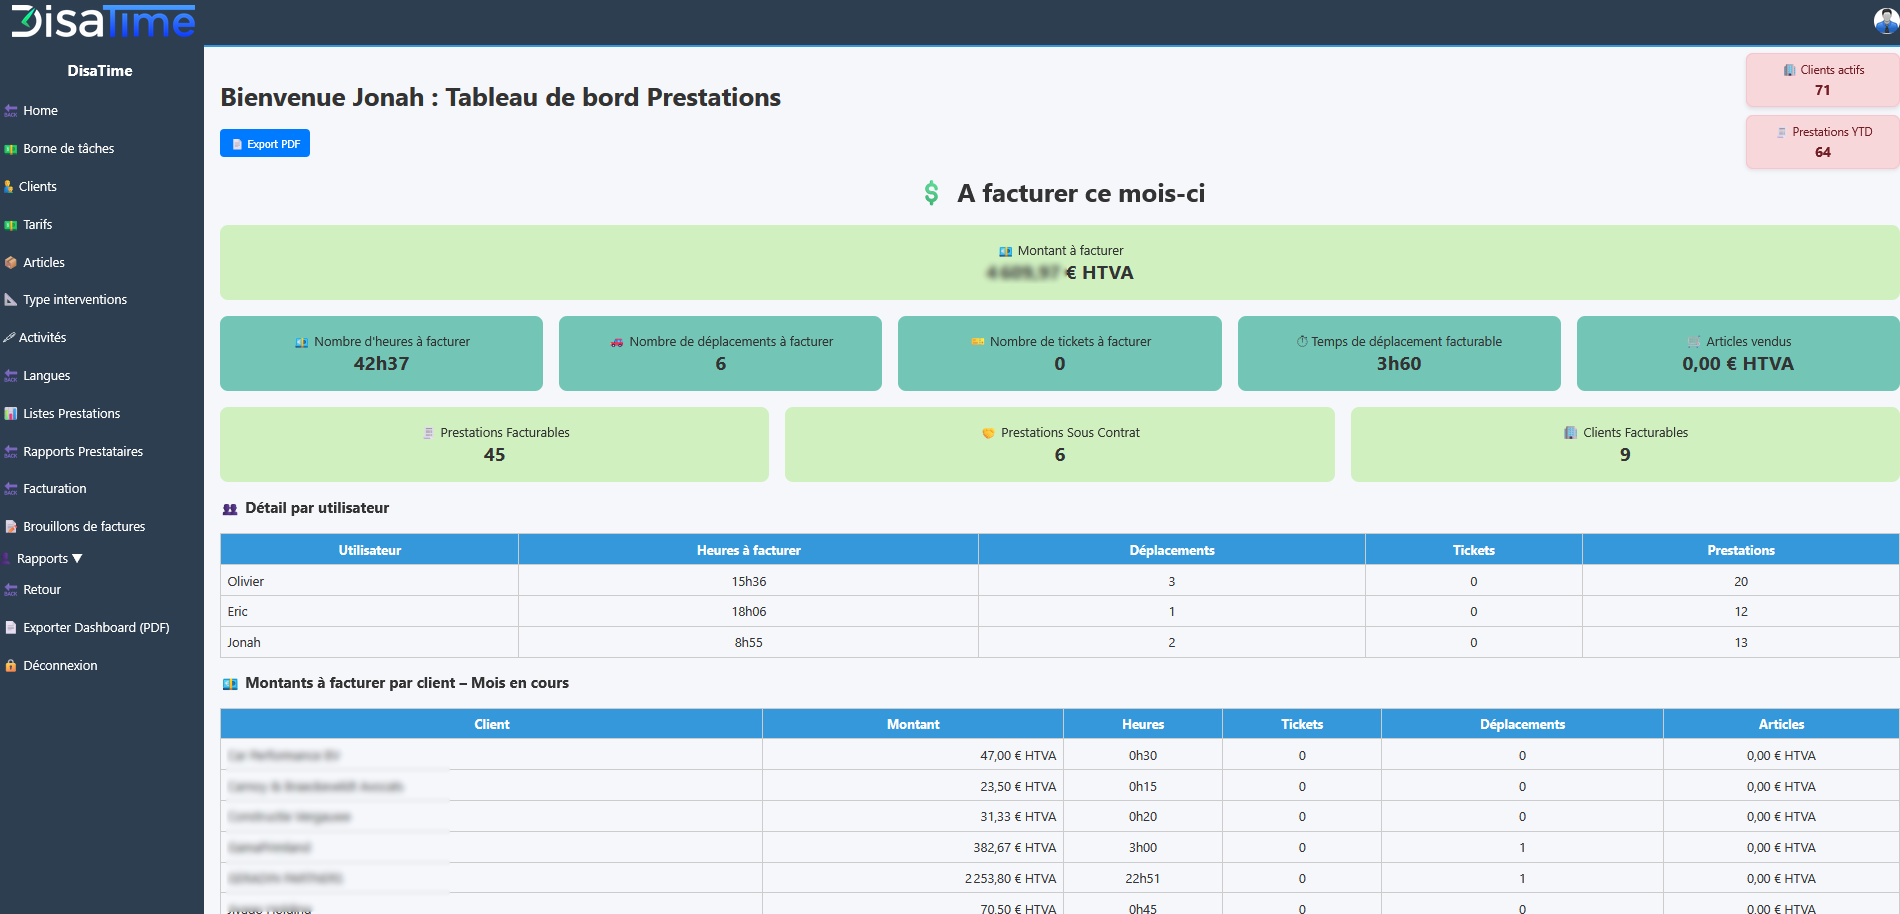Click the green dollar sign icon
The height and width of the screenshot is (914, 1900).
point(931,193)
